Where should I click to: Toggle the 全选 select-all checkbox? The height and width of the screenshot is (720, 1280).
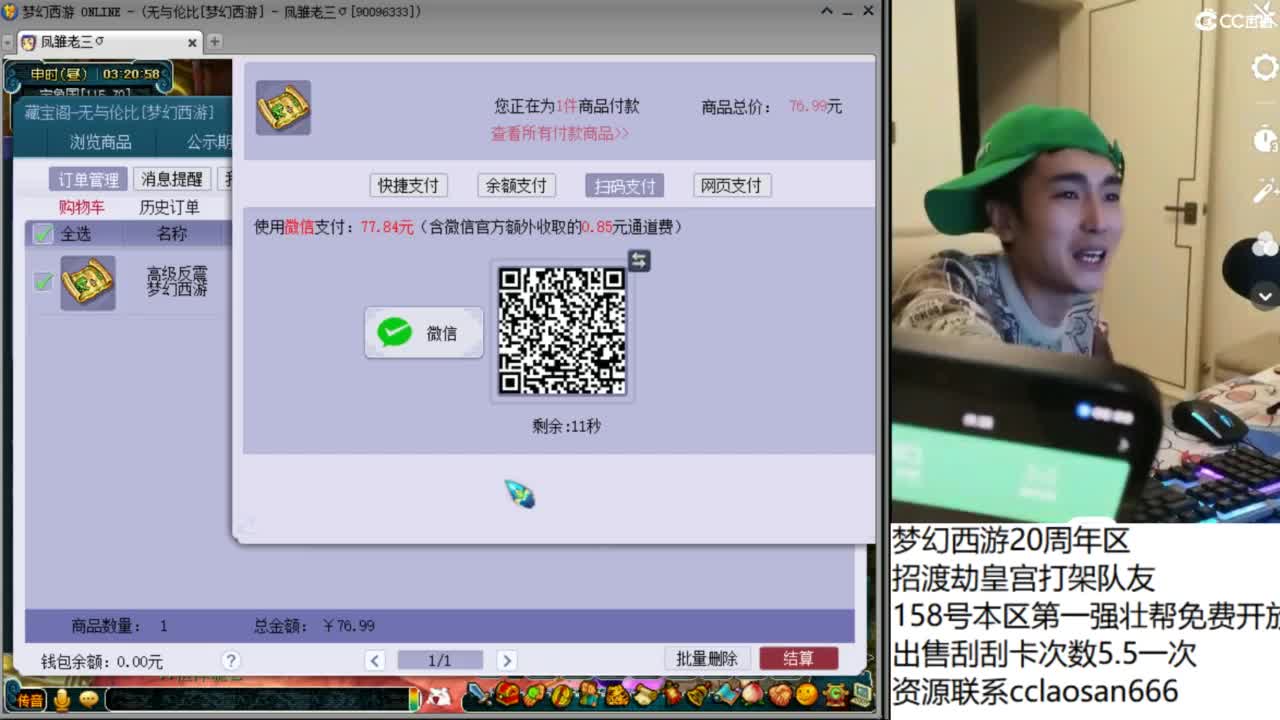[43, 234]
